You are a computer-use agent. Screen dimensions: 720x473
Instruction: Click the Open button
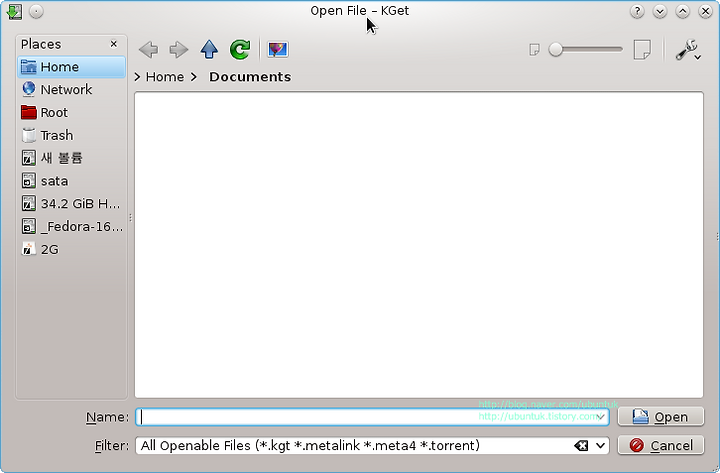pyautogui.click(x=660, y=417)
